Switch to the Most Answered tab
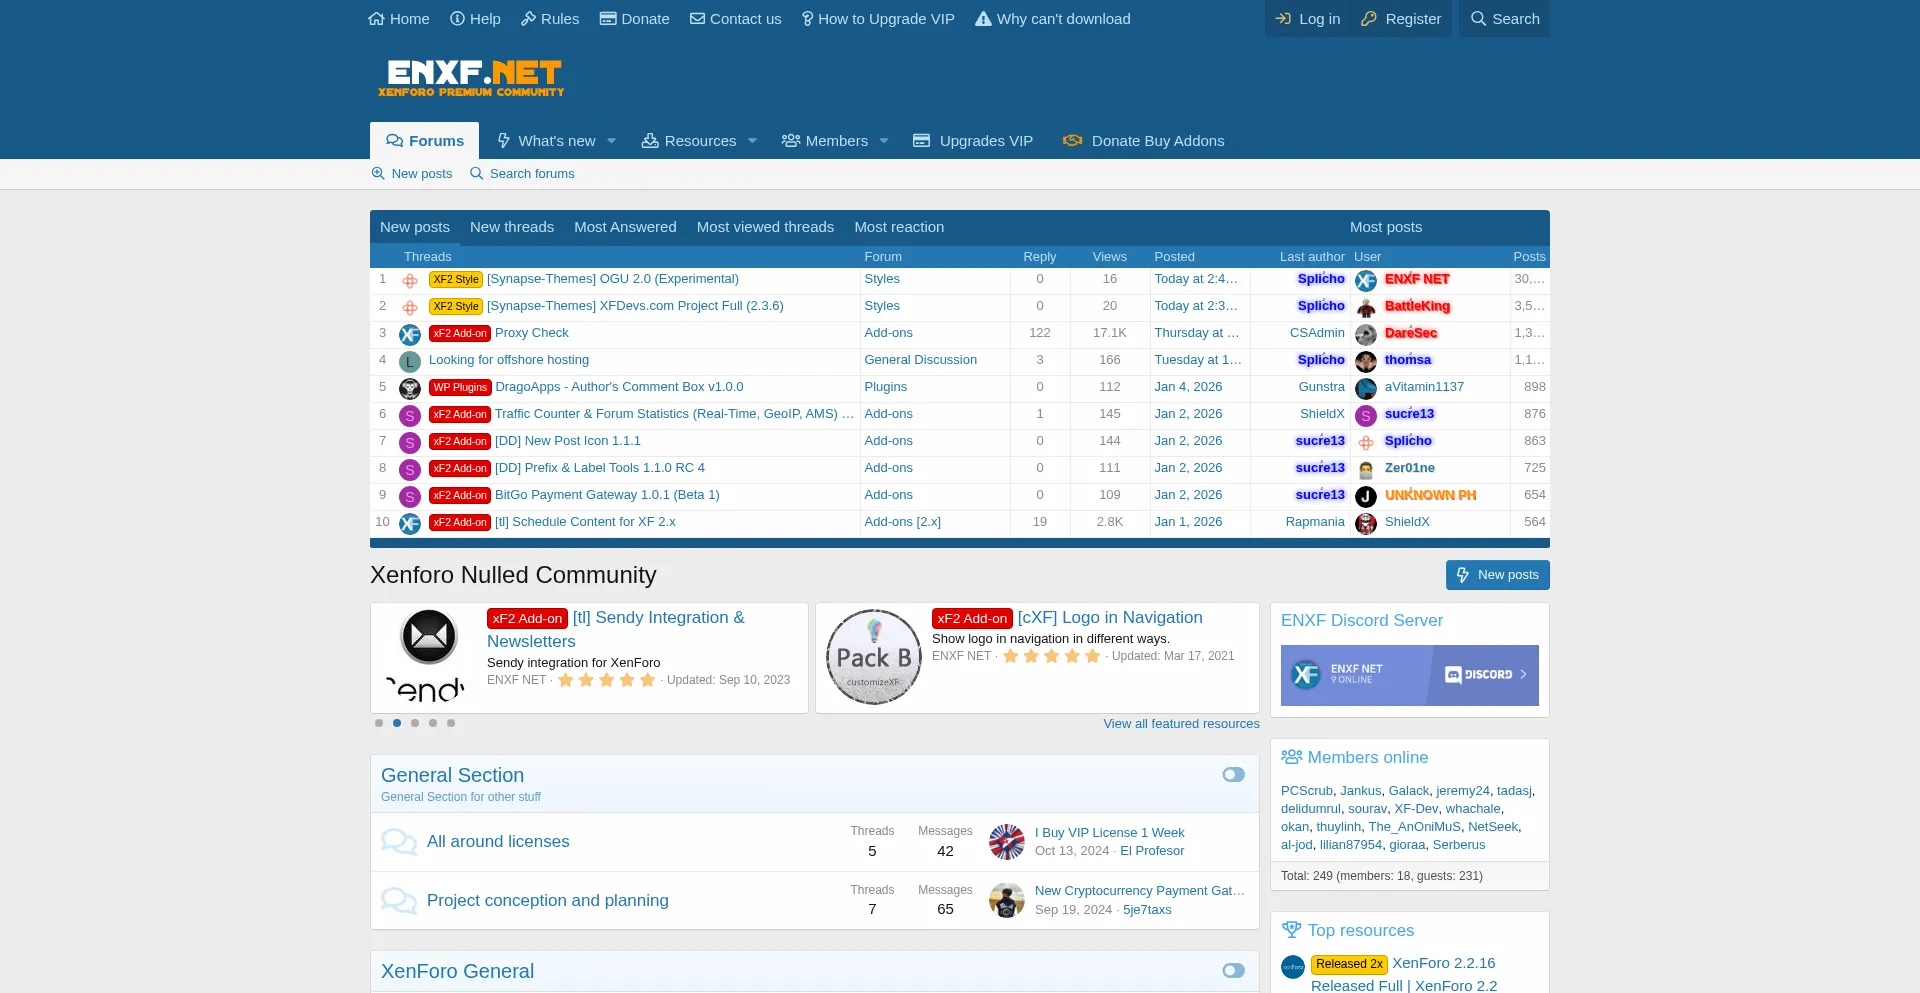The image size is (1920, 993). 625,227
